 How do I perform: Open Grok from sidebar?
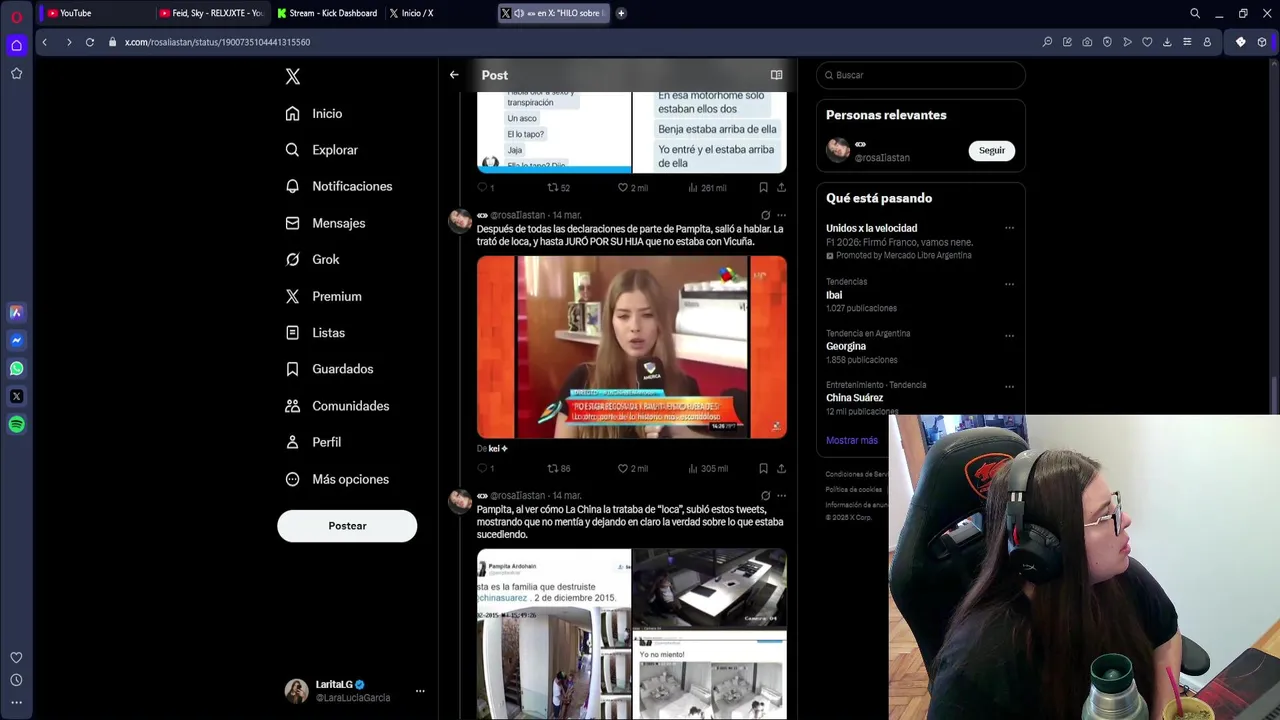(312, 259)
